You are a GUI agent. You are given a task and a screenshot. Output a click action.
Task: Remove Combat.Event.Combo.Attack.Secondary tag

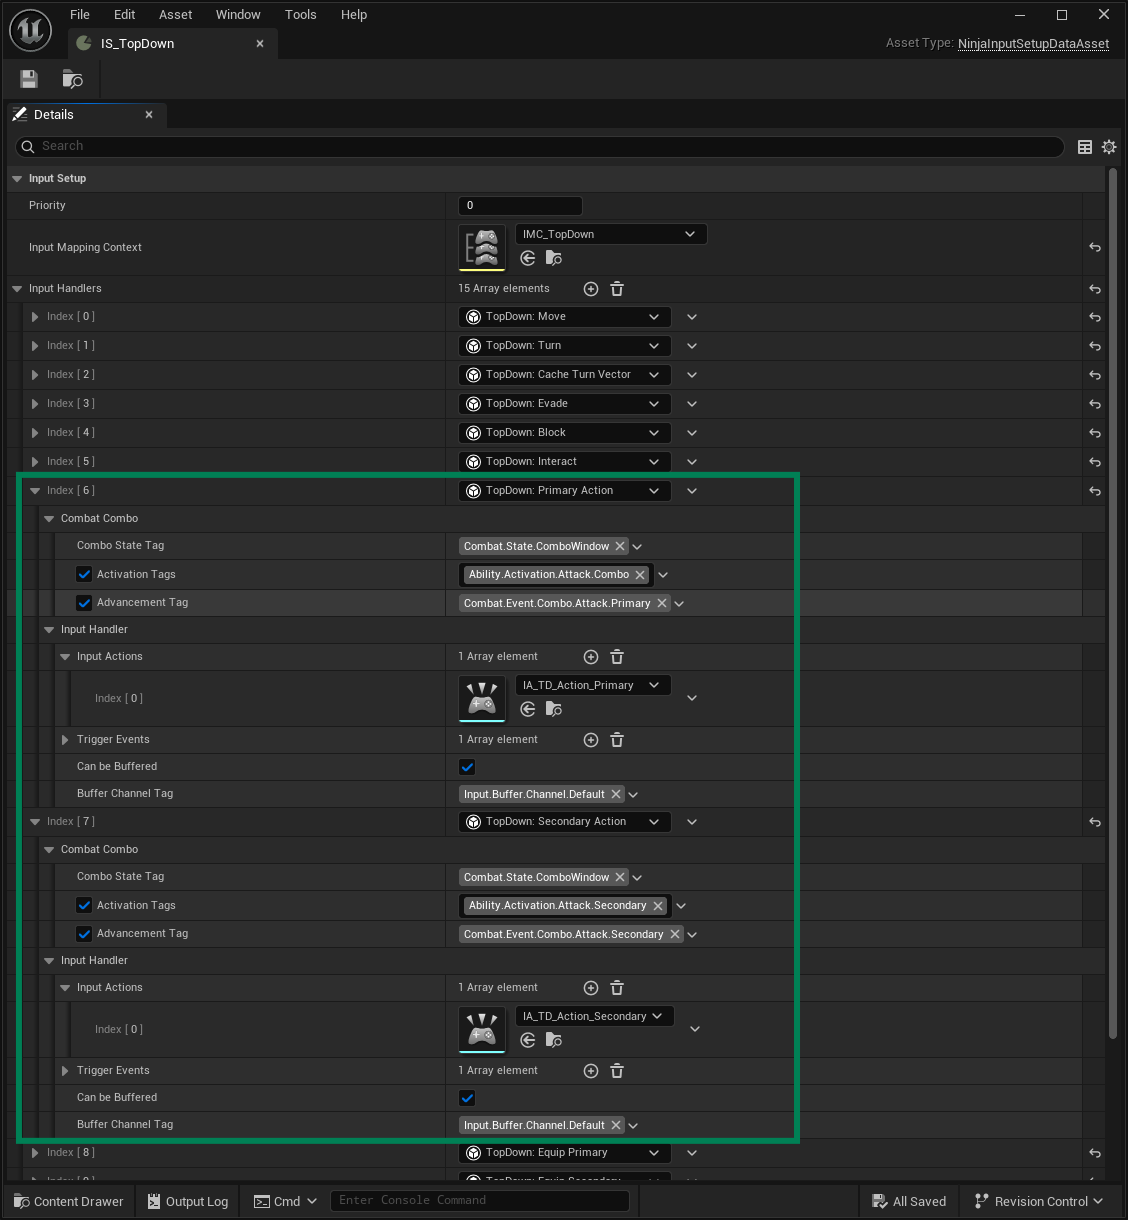[x=675, y=934]
